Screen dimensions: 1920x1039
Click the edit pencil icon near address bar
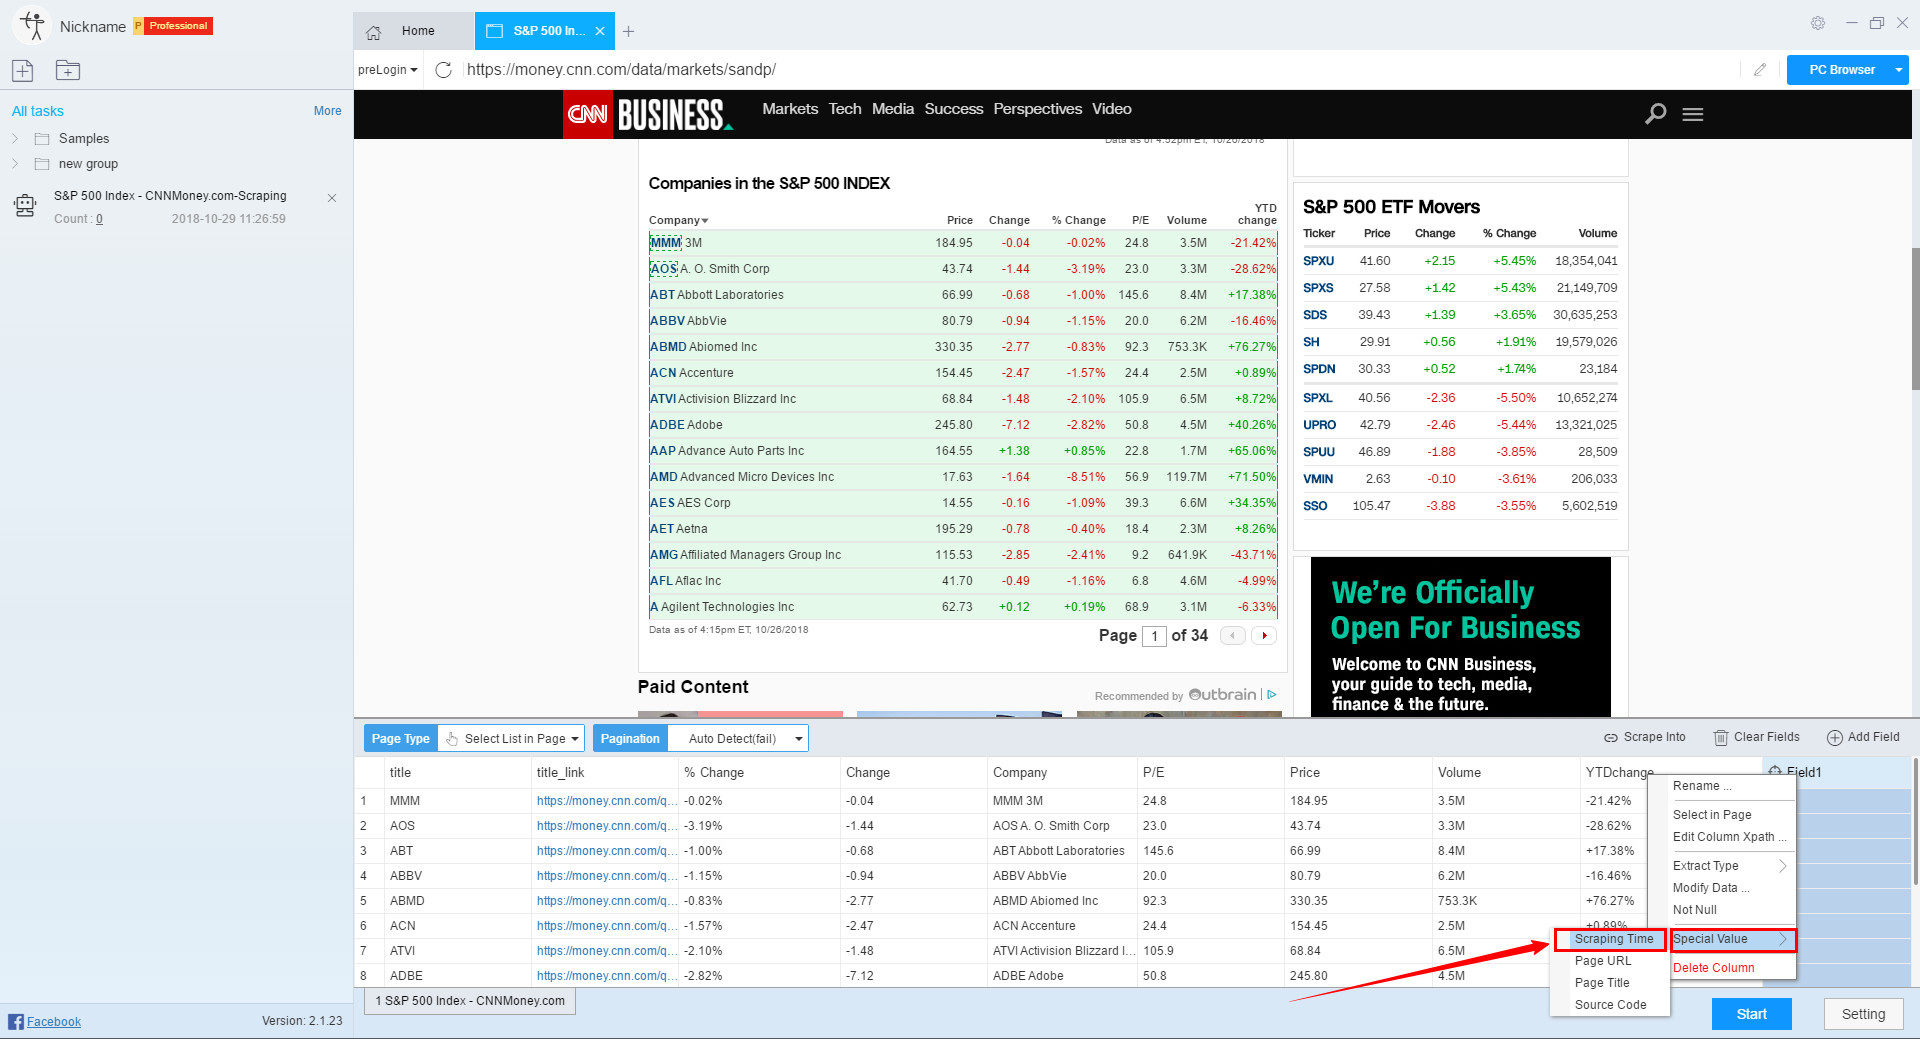[x=1760, y=70]
